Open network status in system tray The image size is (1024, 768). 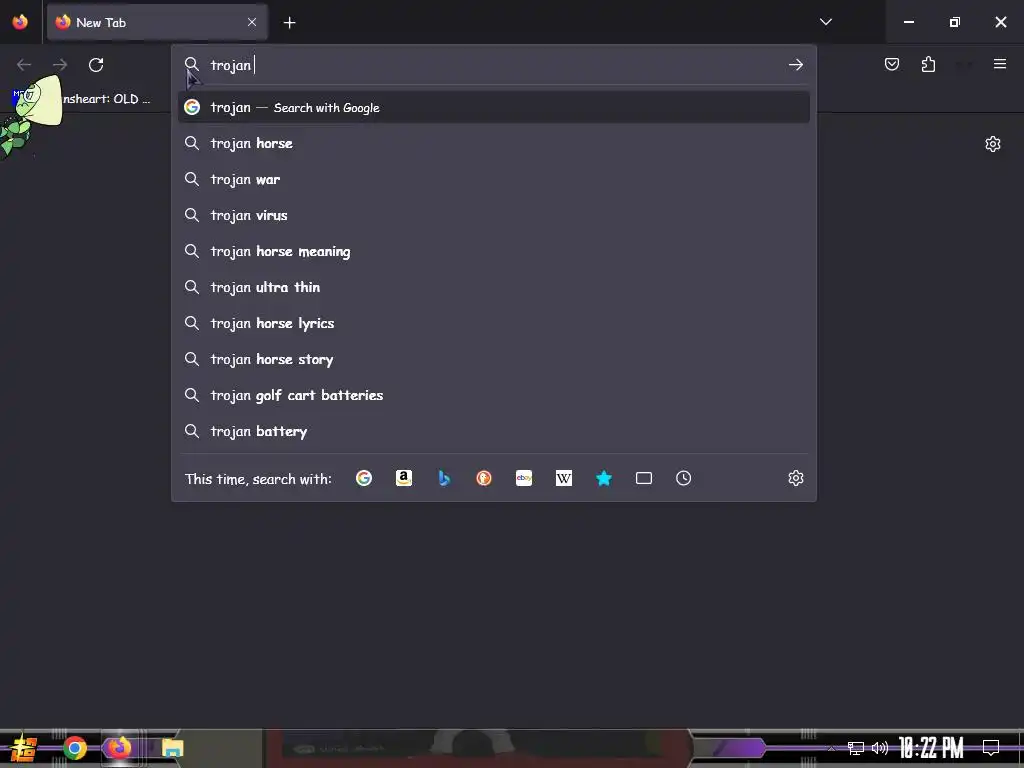856,748
